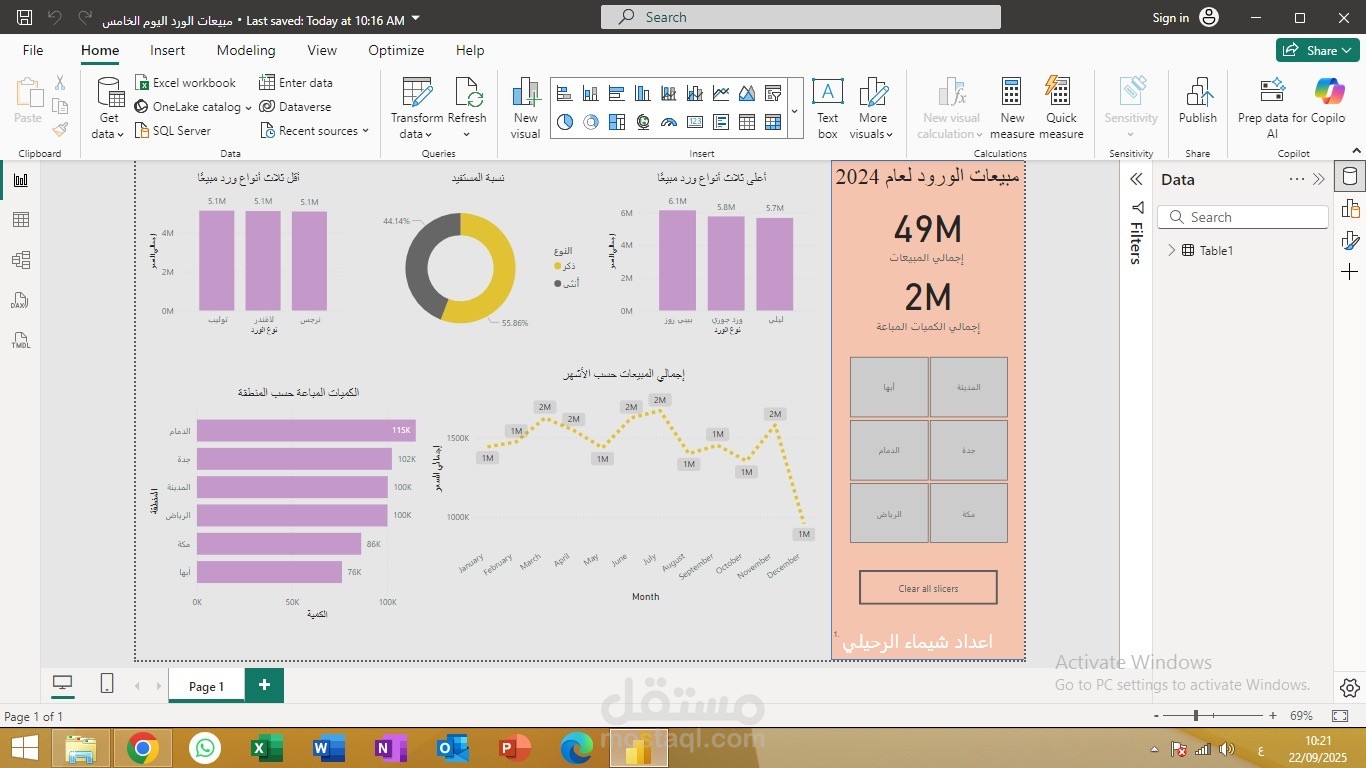
Task: Open TMDL view in left sidebar
Action: pyautogui.click(x=20, y=340)
